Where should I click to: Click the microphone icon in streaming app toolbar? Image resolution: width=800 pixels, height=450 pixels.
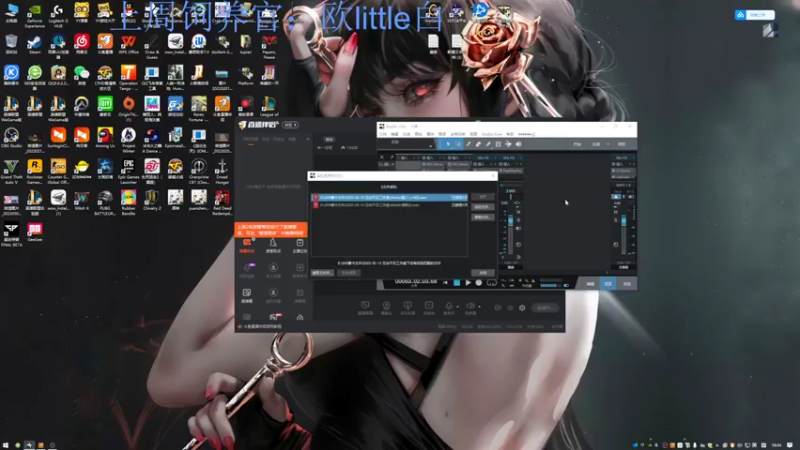pyautogui.click(x=448, y=306)
